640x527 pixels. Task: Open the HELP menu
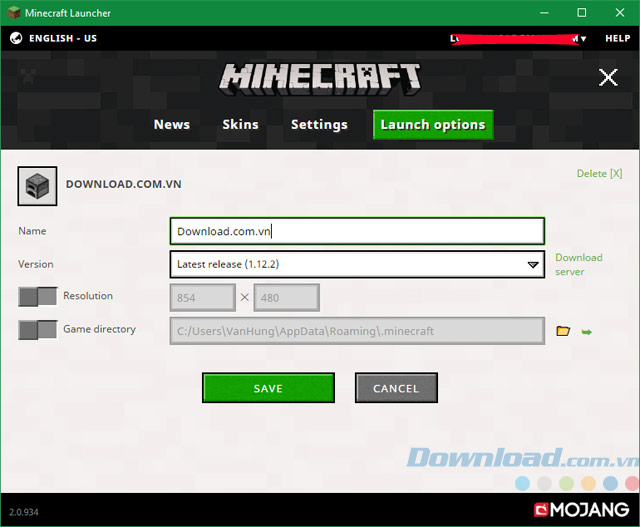click(x=618, y=38)
